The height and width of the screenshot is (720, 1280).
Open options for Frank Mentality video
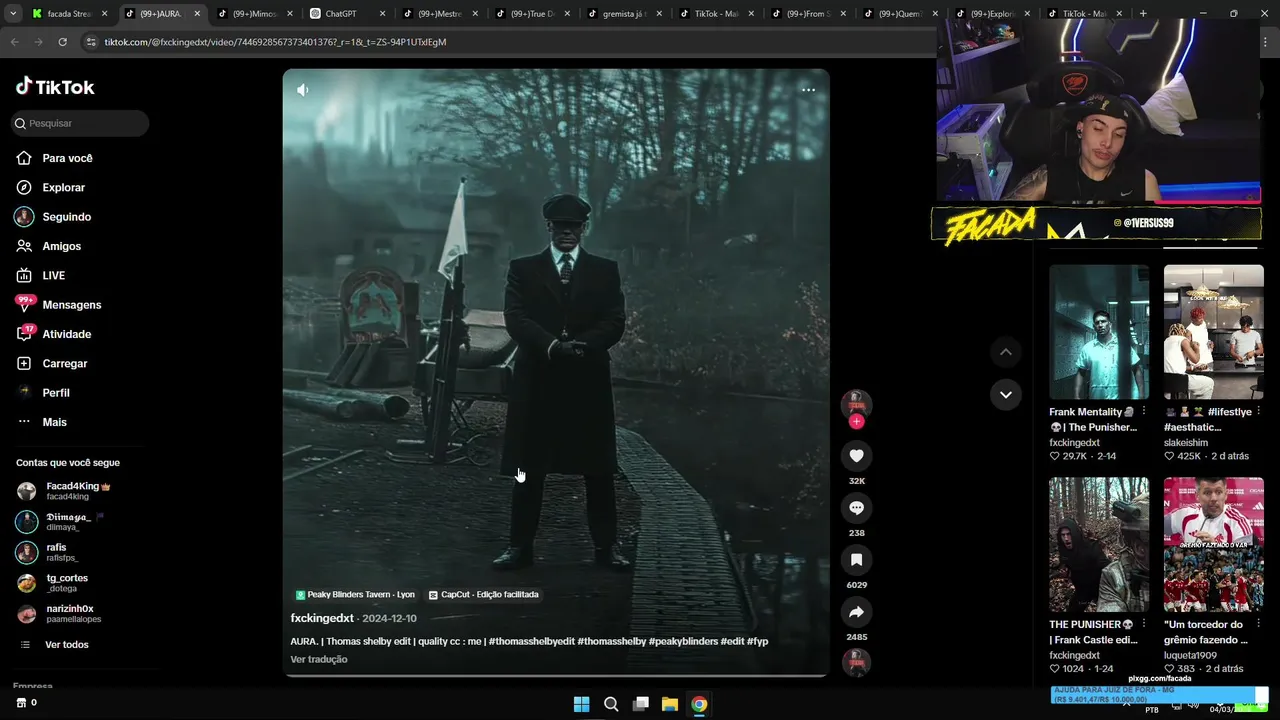click(1143, 412)
